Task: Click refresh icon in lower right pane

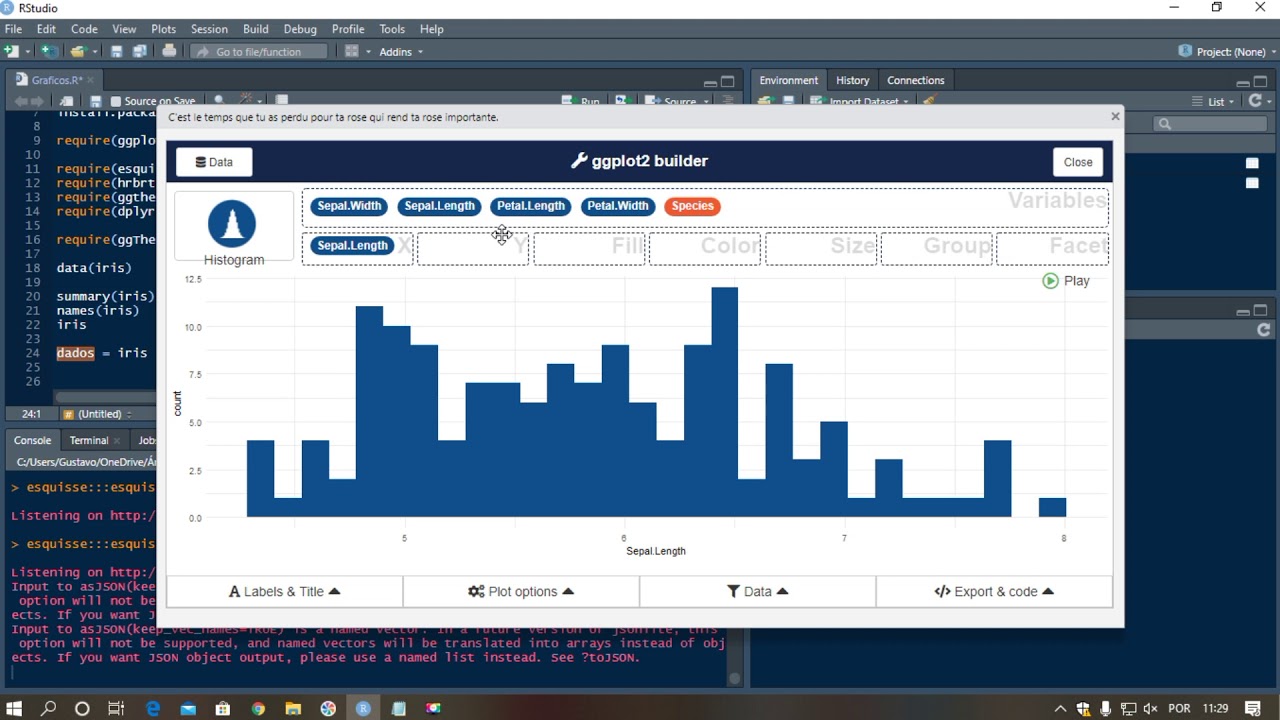Action: click(x=1264, y=329)
